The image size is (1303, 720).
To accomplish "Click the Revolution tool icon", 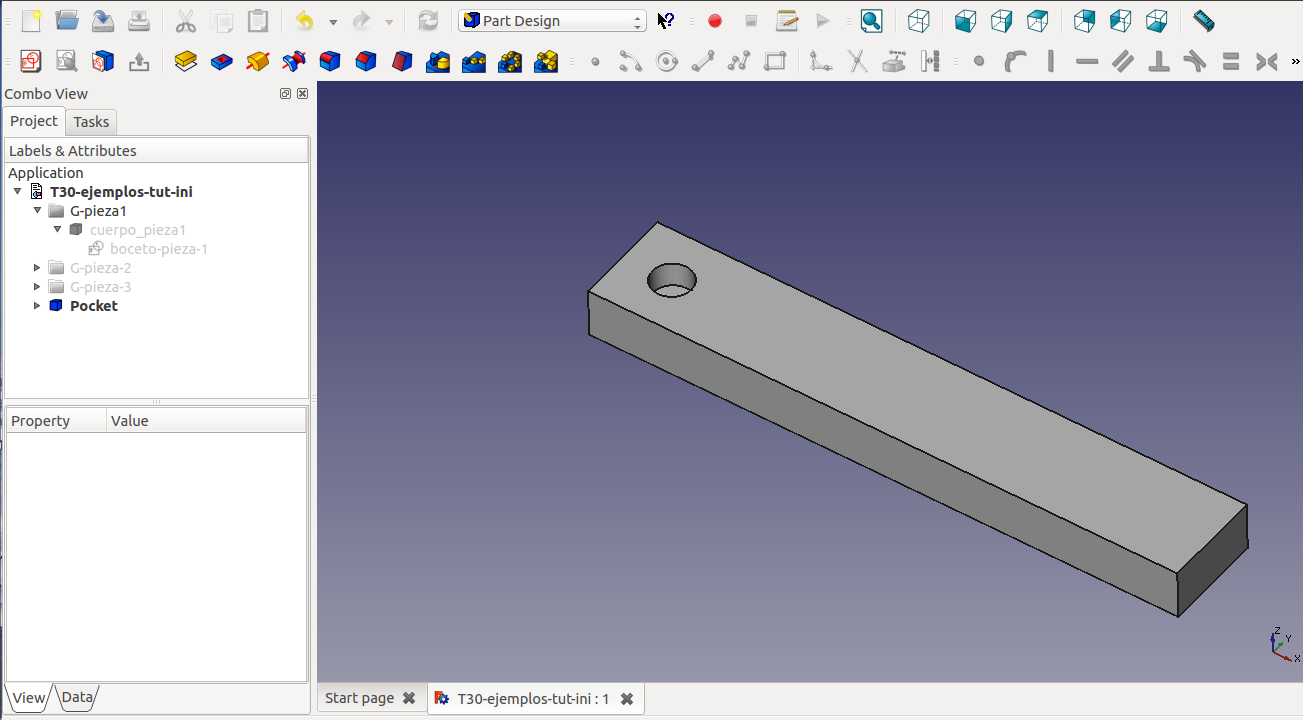I will click(258, 62).
